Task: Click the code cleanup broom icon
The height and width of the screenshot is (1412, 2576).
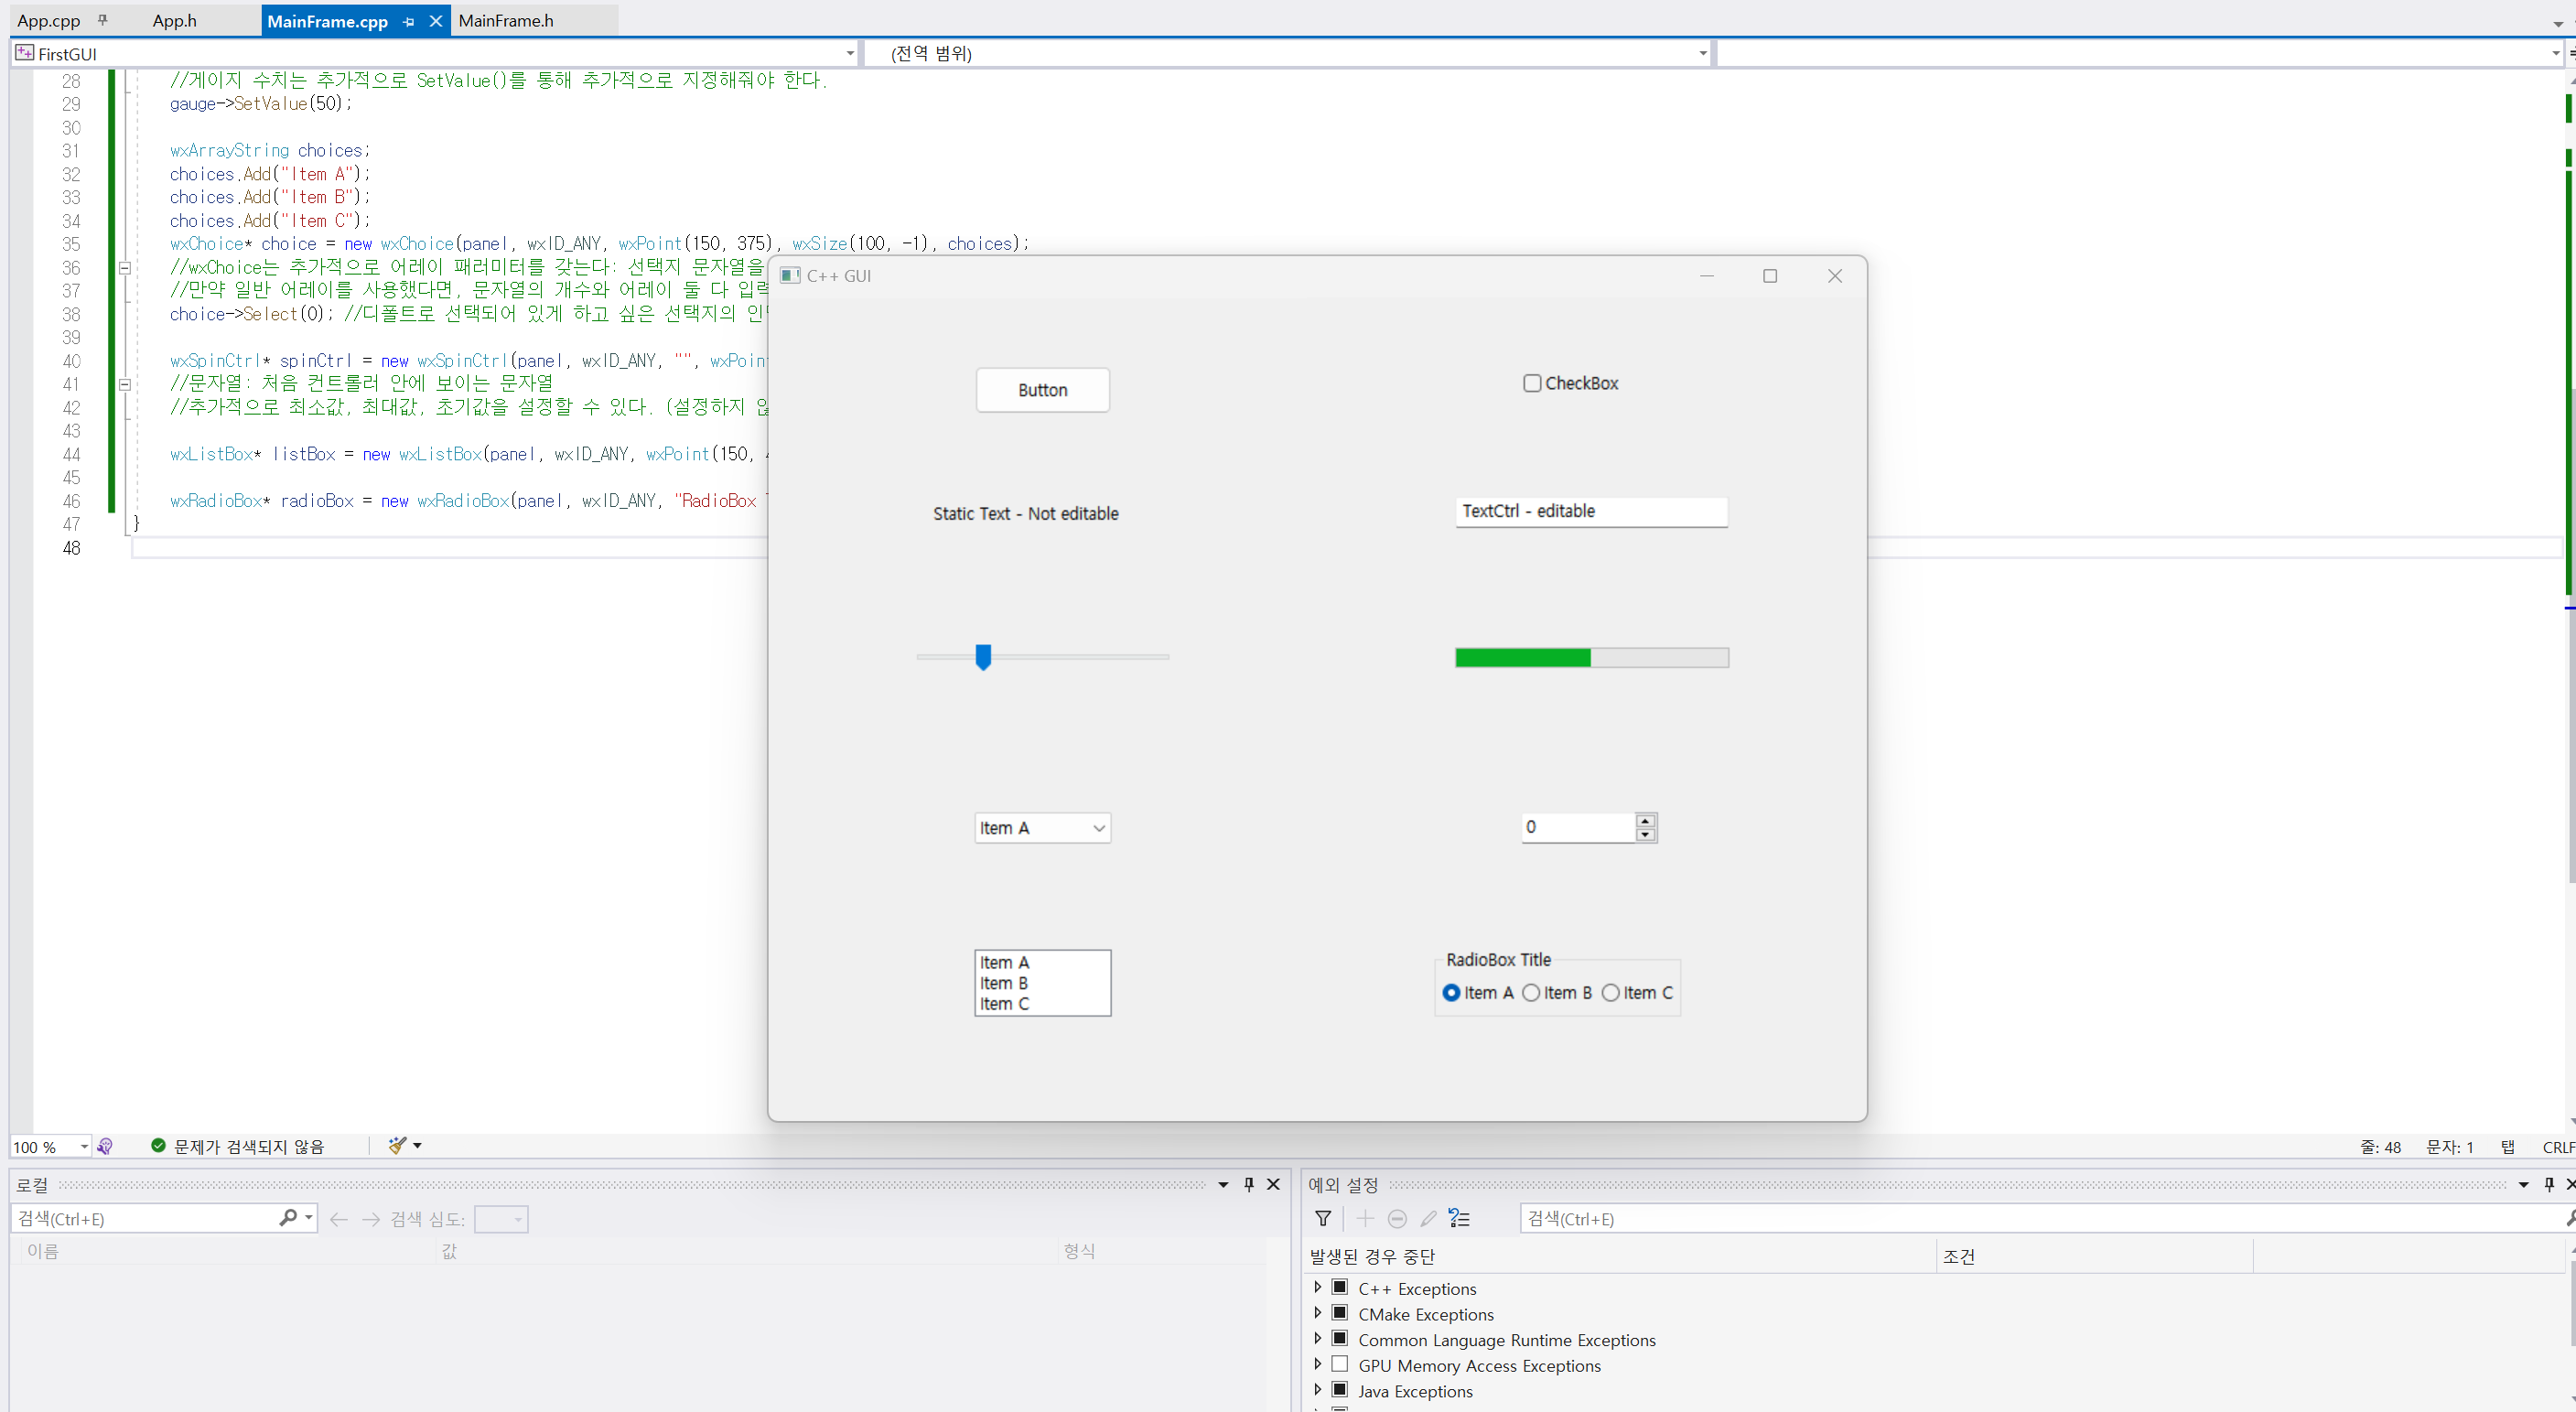Action: tap(397, 1145)
